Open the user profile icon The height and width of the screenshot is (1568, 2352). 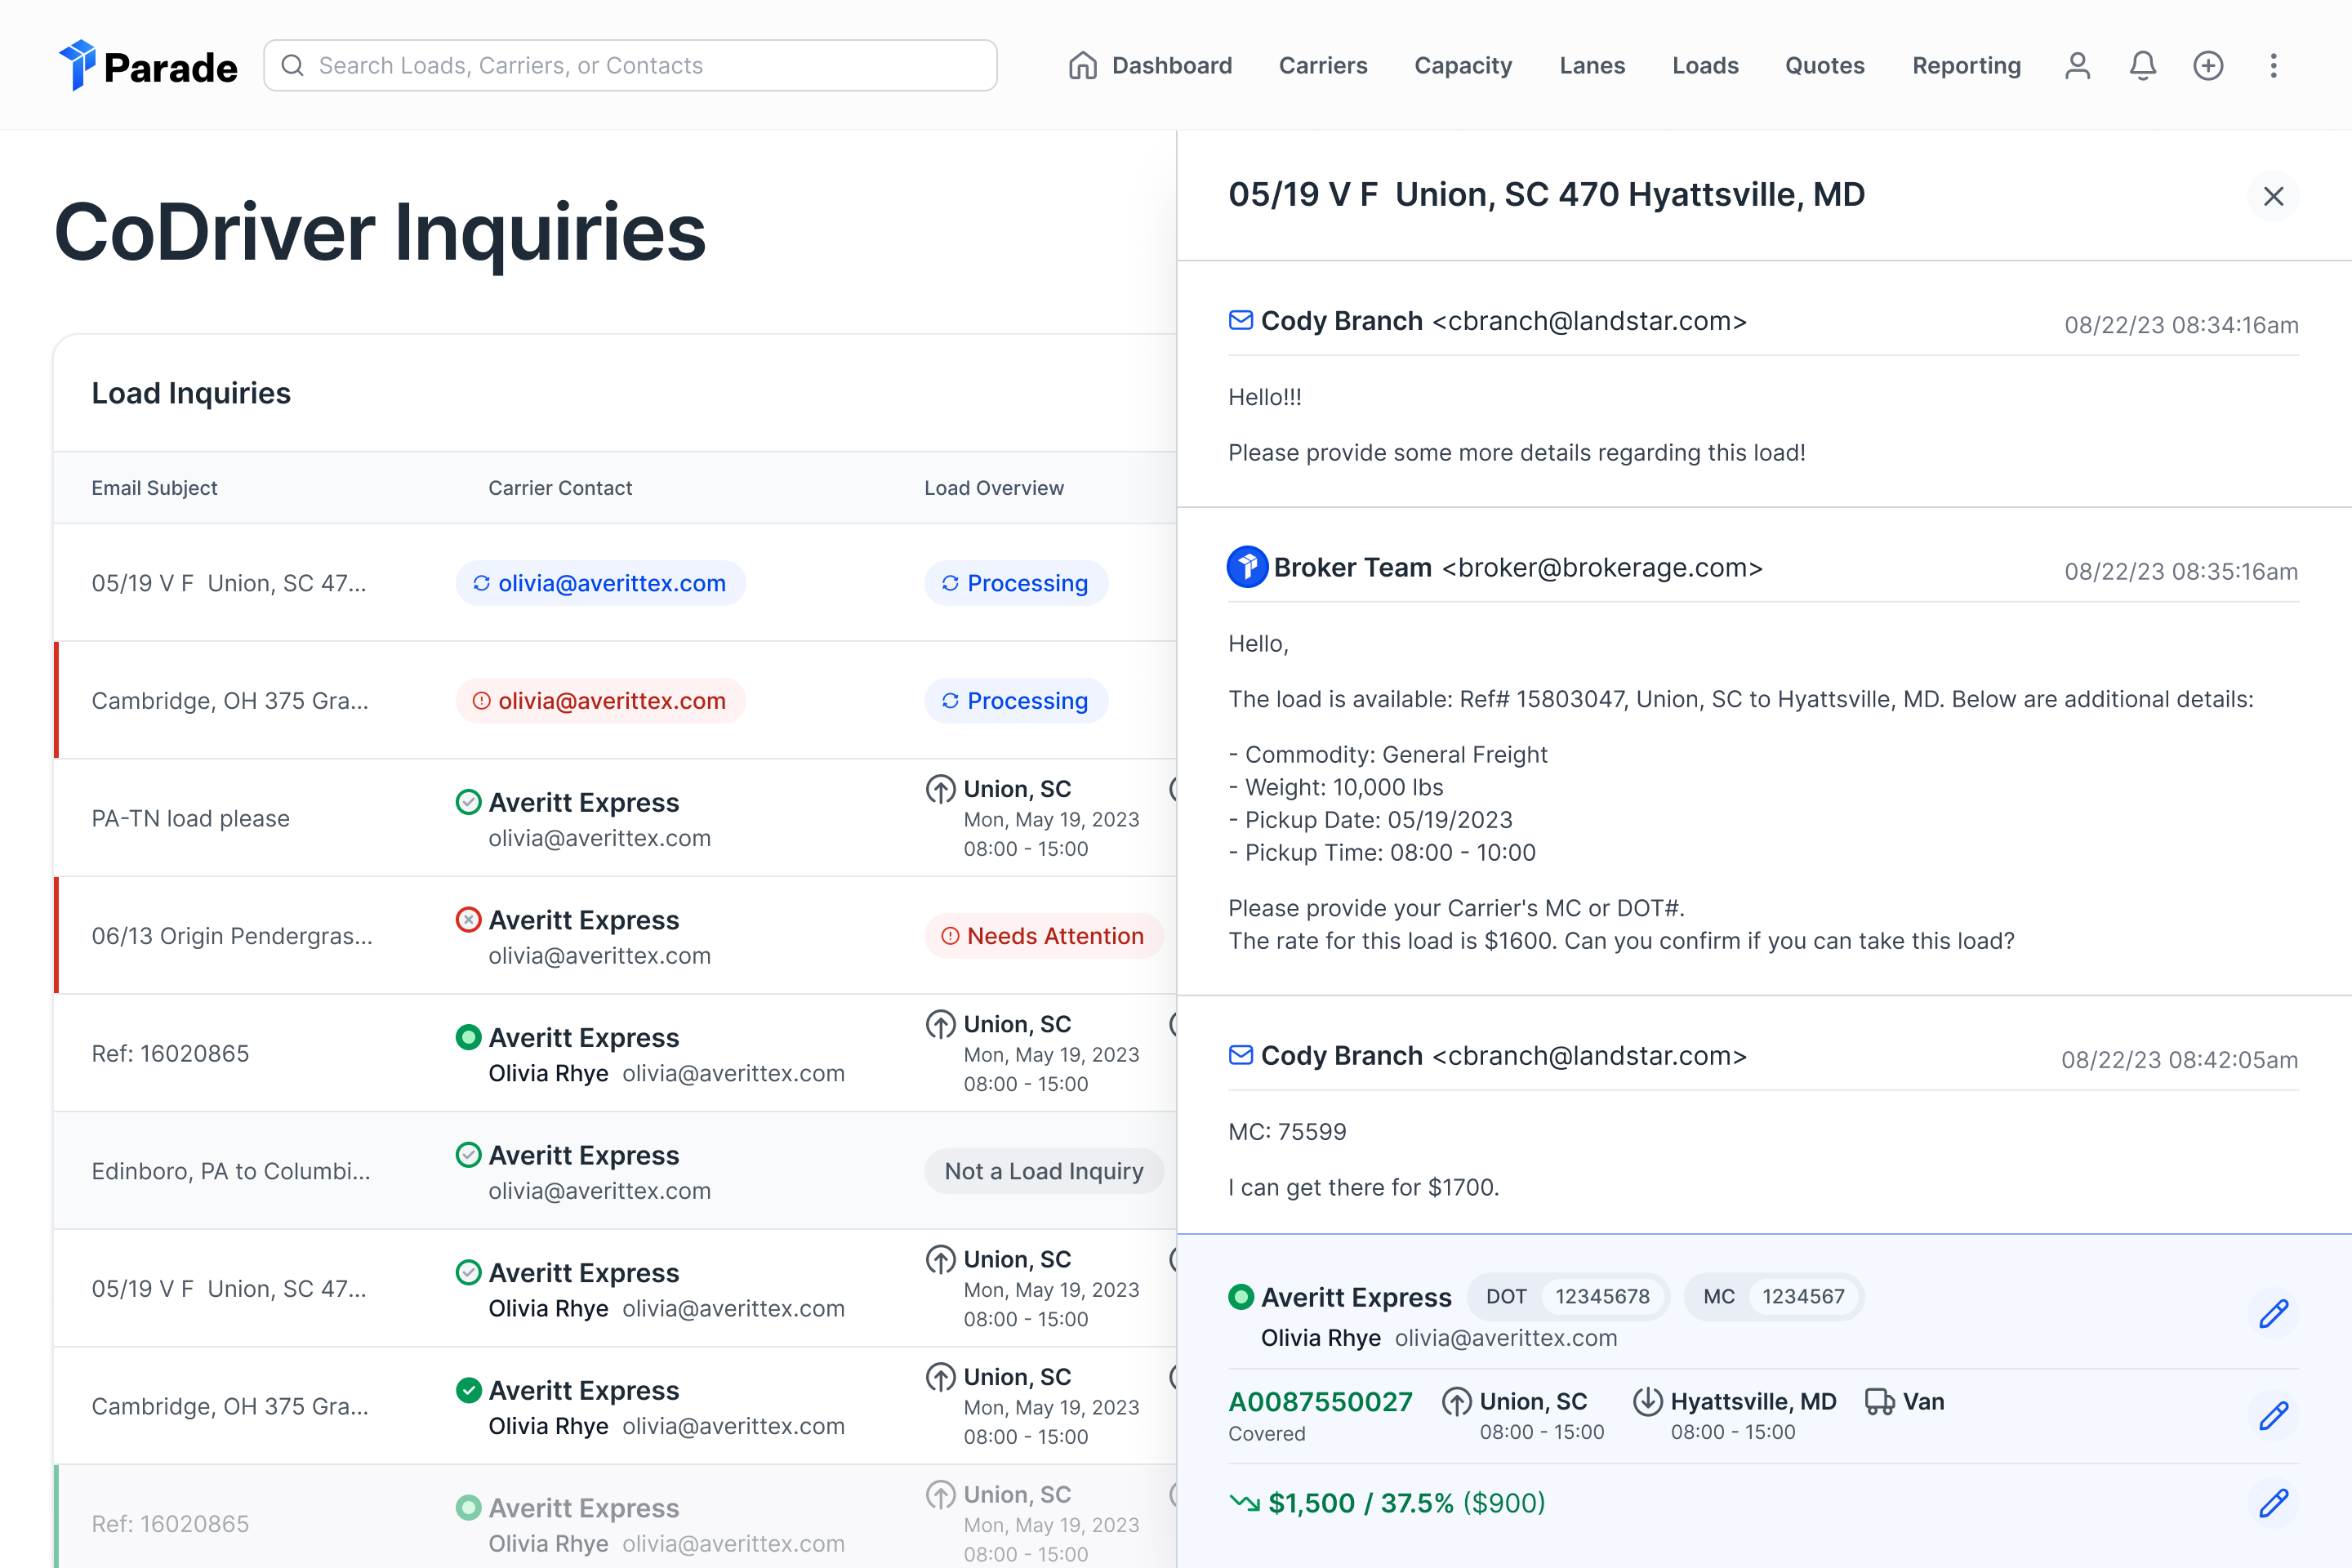pos(2077,65)
